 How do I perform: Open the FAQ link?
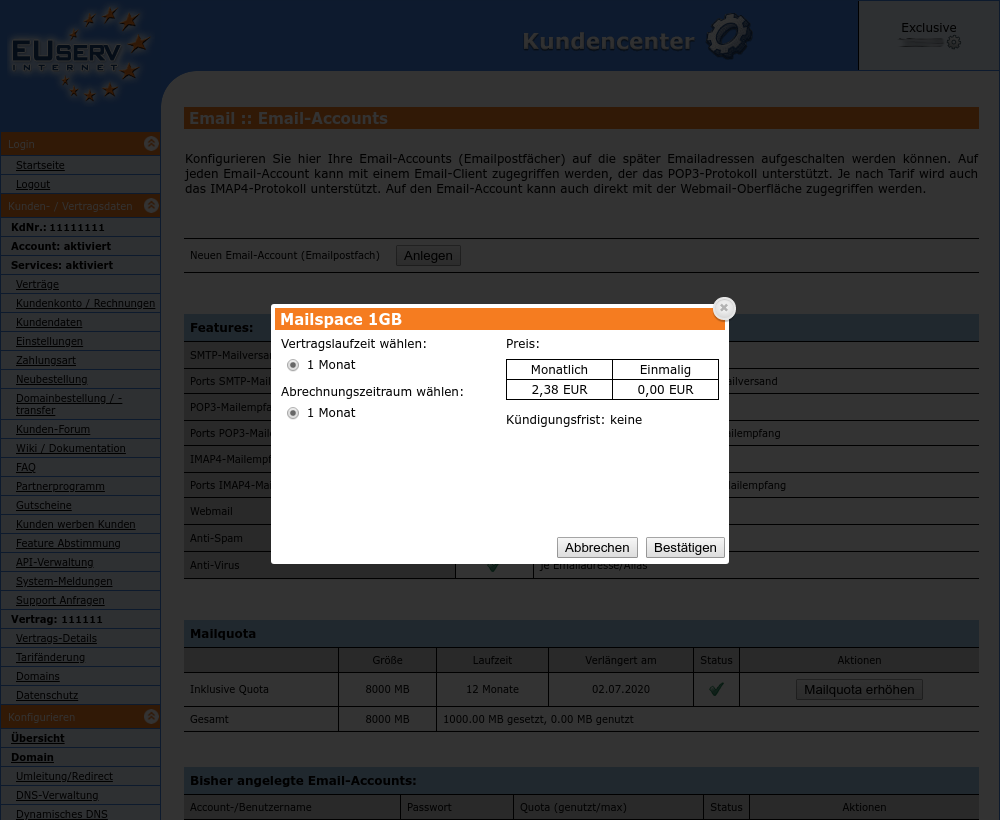26,467
